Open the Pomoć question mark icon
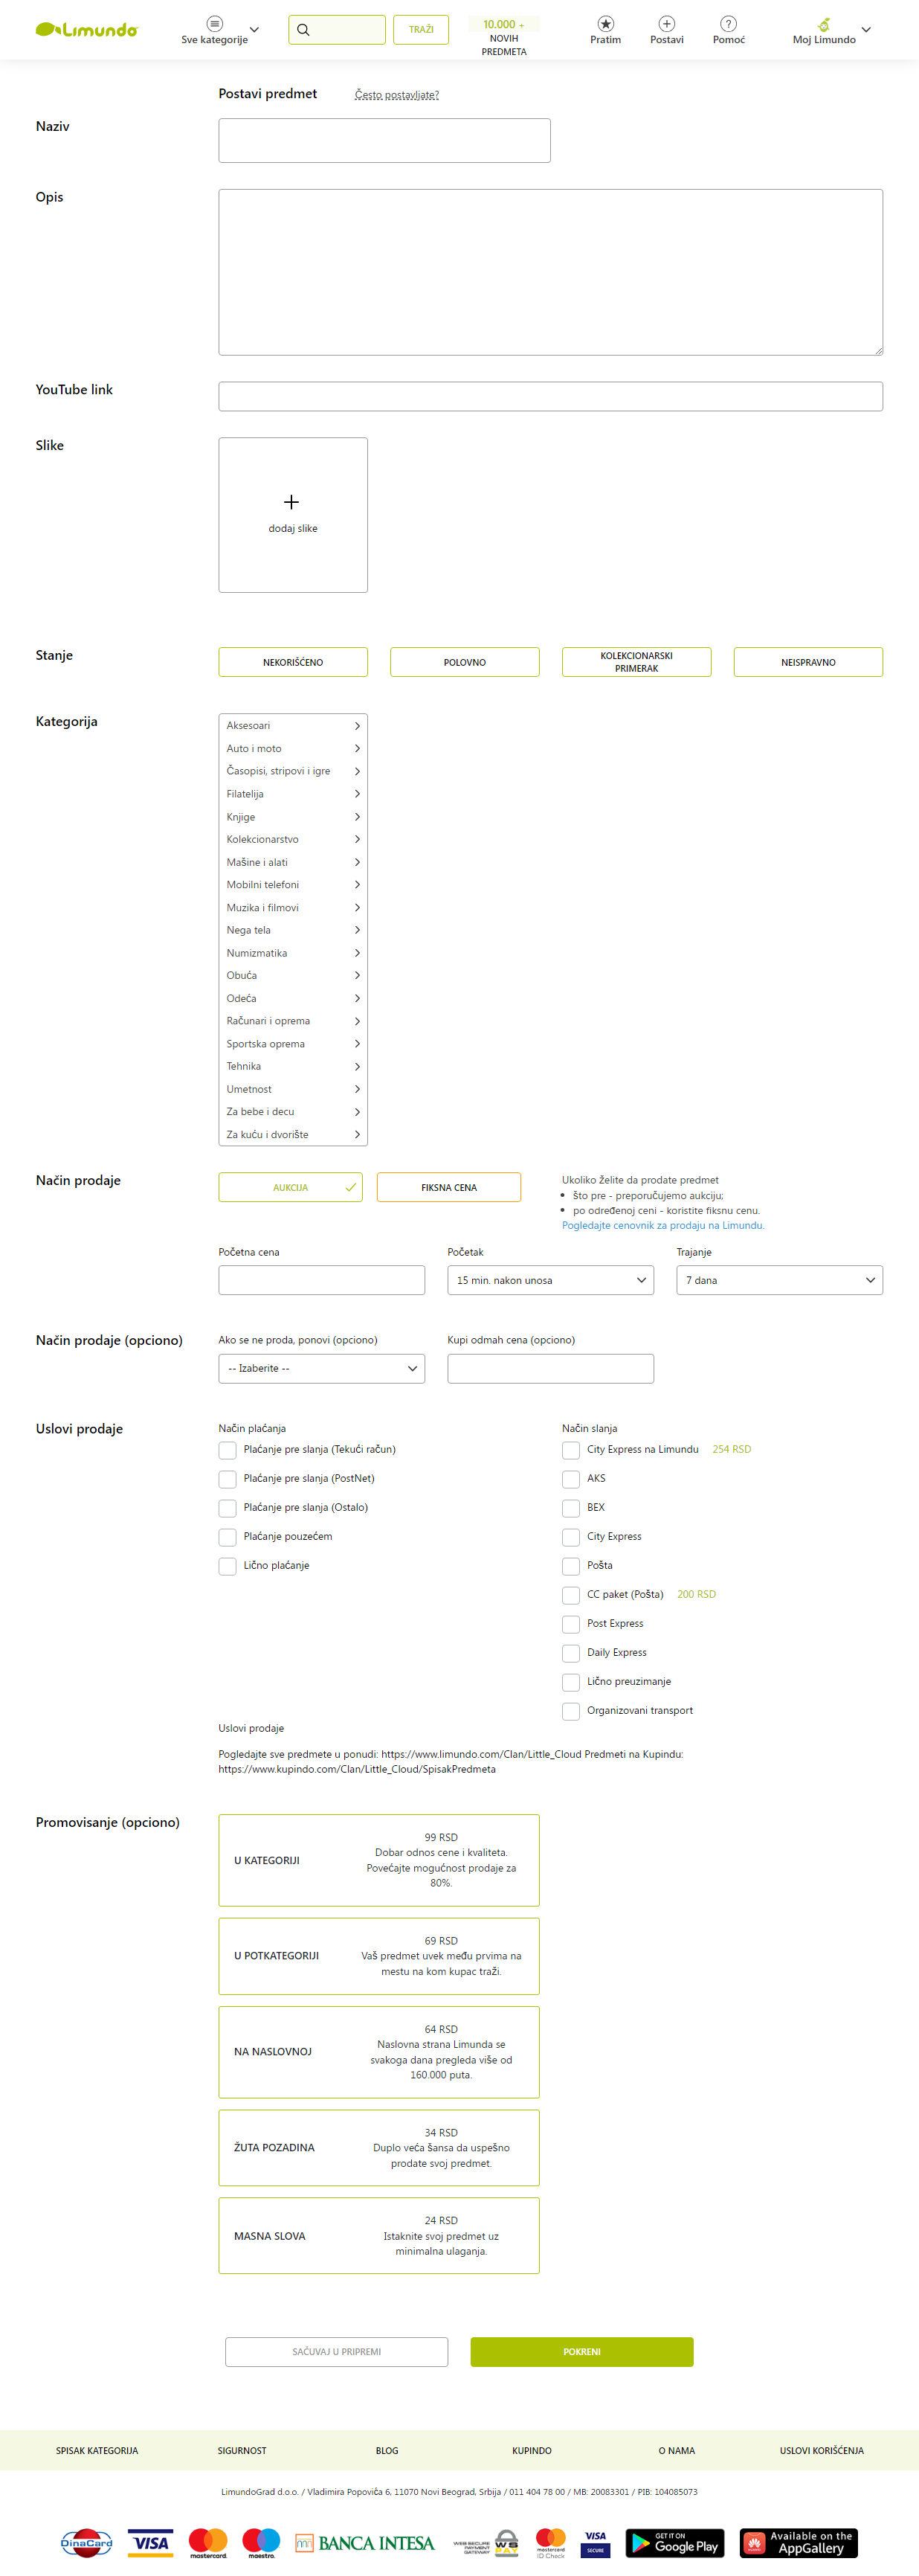The image size is (919, 2576). pyautogui.click(x=728, y=24)
